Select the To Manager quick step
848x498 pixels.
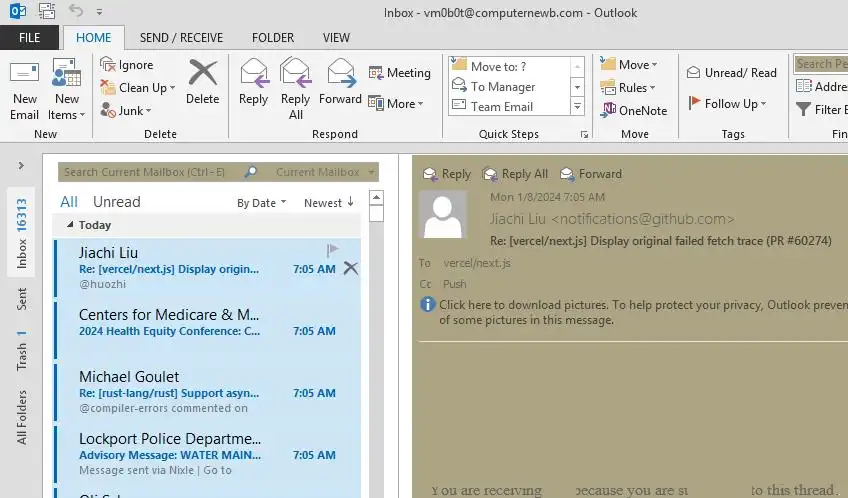coord(510,87)
